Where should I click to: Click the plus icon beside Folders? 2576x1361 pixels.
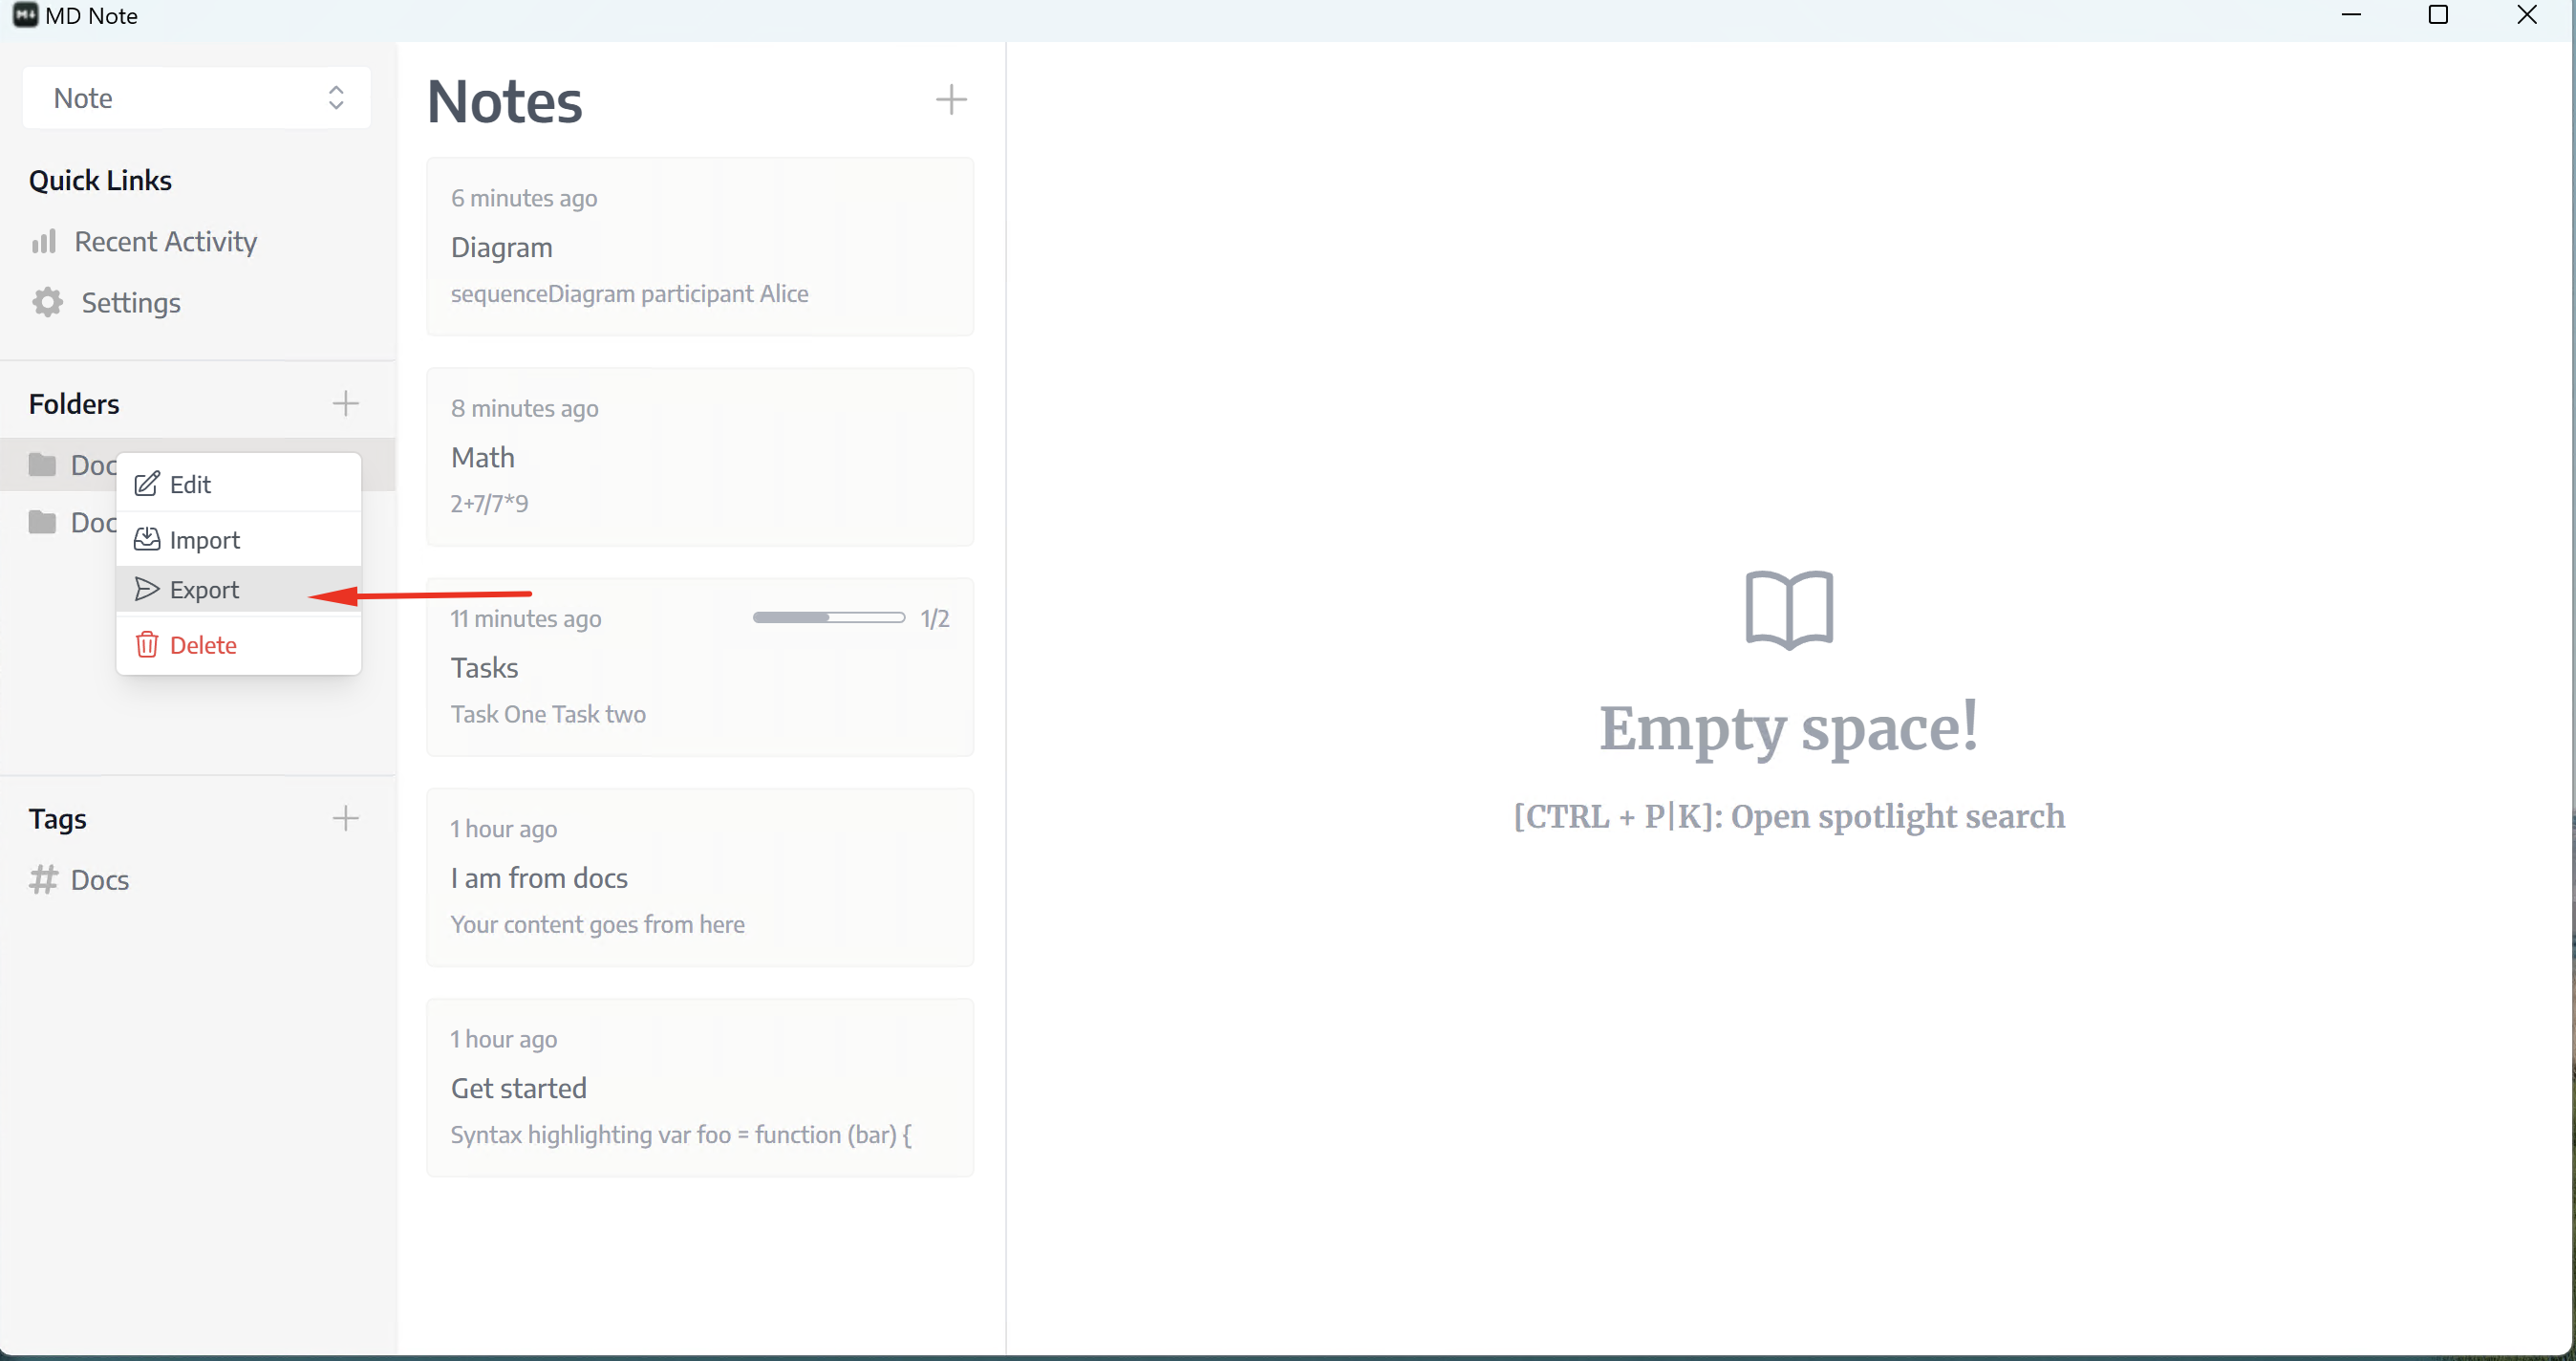pos(345,403)
